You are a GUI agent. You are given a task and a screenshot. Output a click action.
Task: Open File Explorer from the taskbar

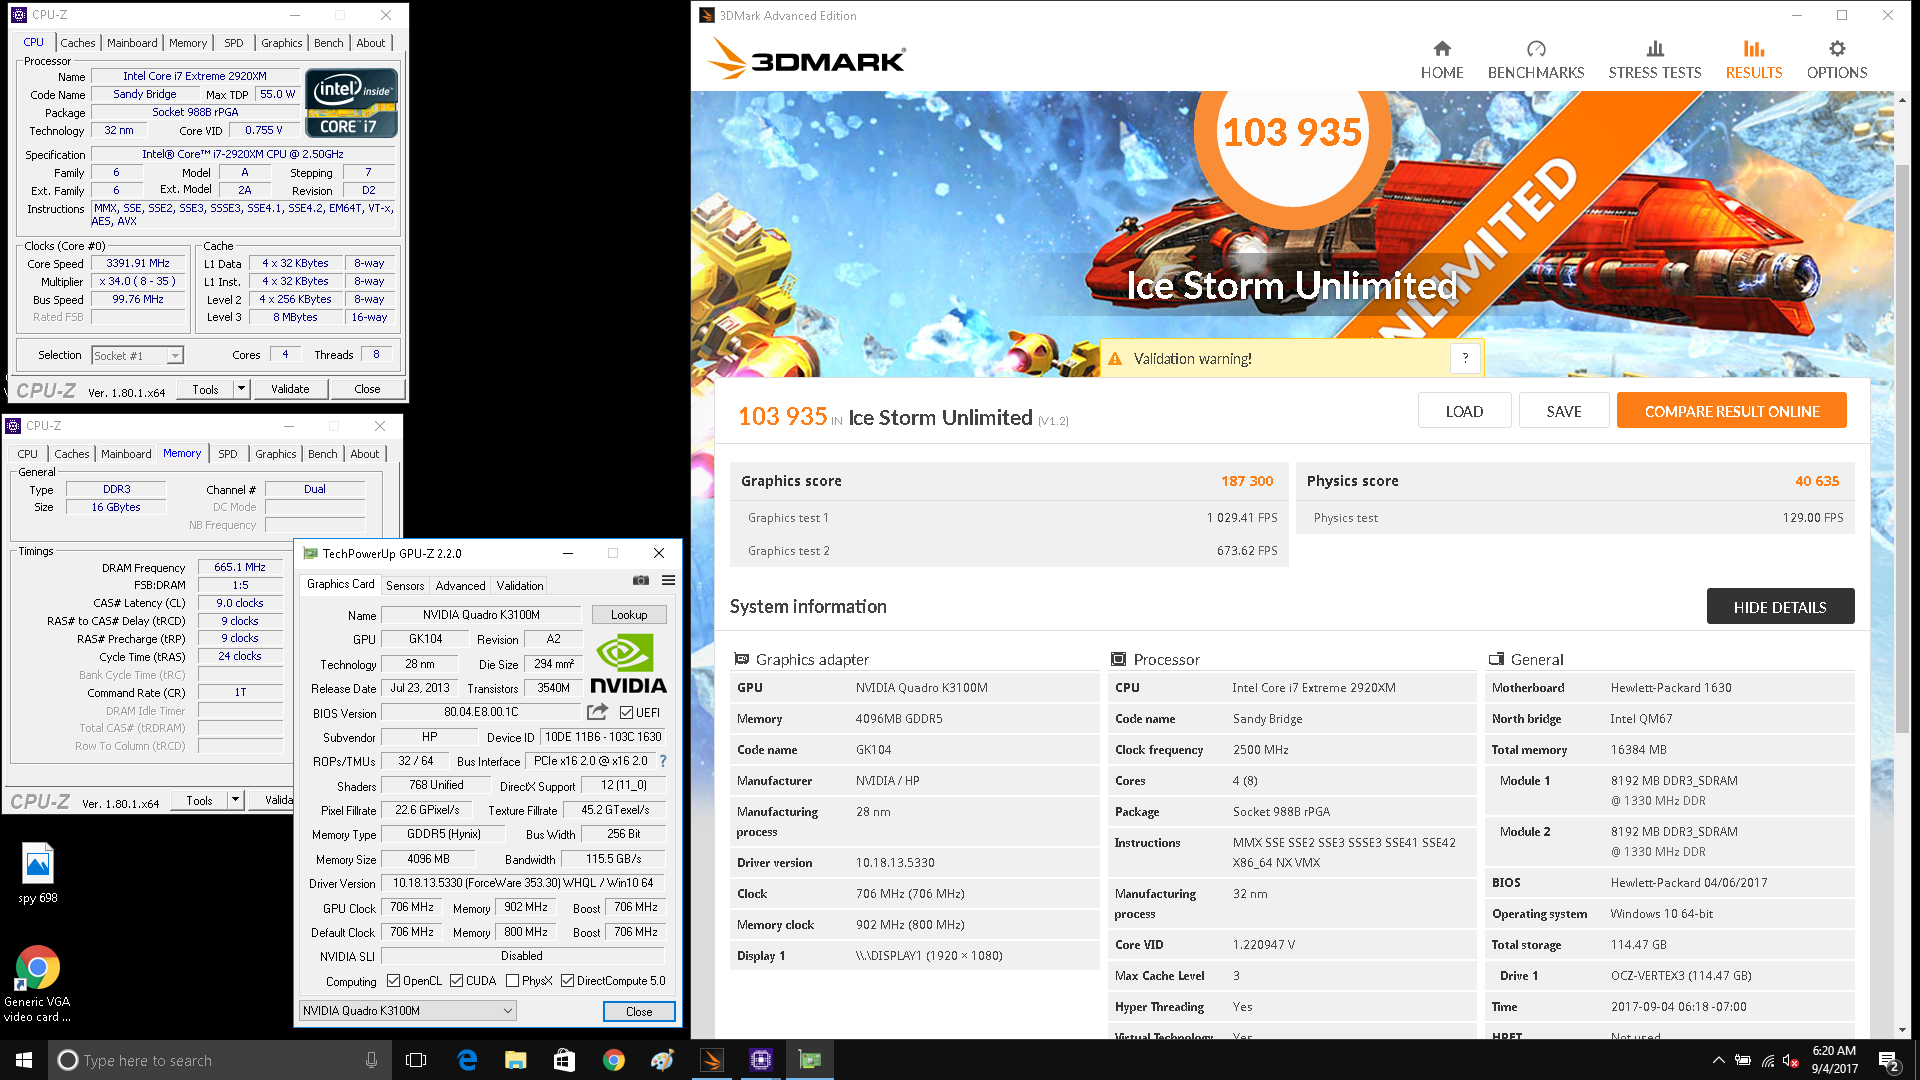click(x=516, y=1060)
